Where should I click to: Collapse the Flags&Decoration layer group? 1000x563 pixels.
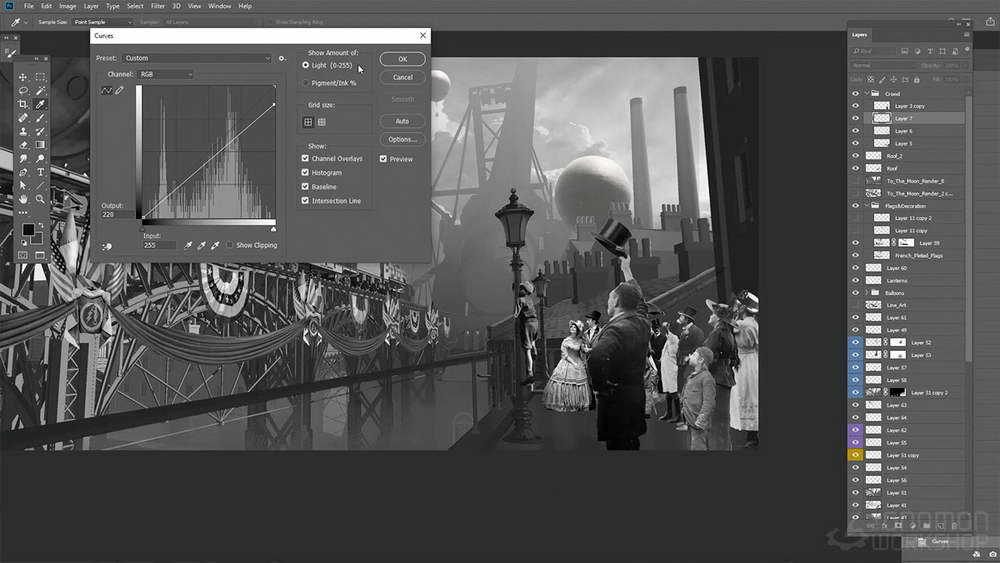click(867, 205)
